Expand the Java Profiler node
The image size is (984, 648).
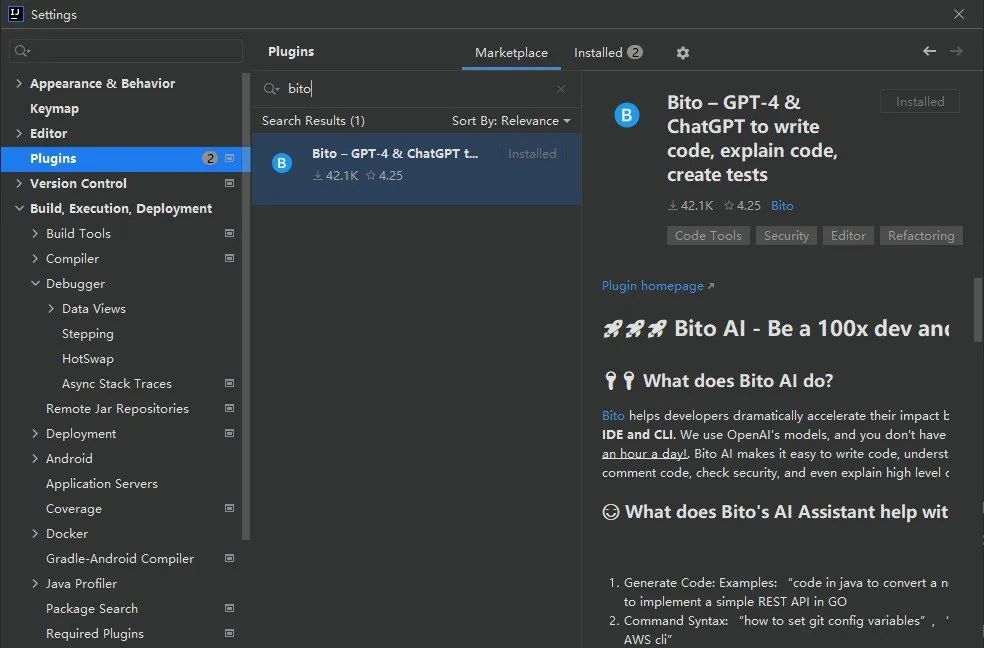point(35,583)
